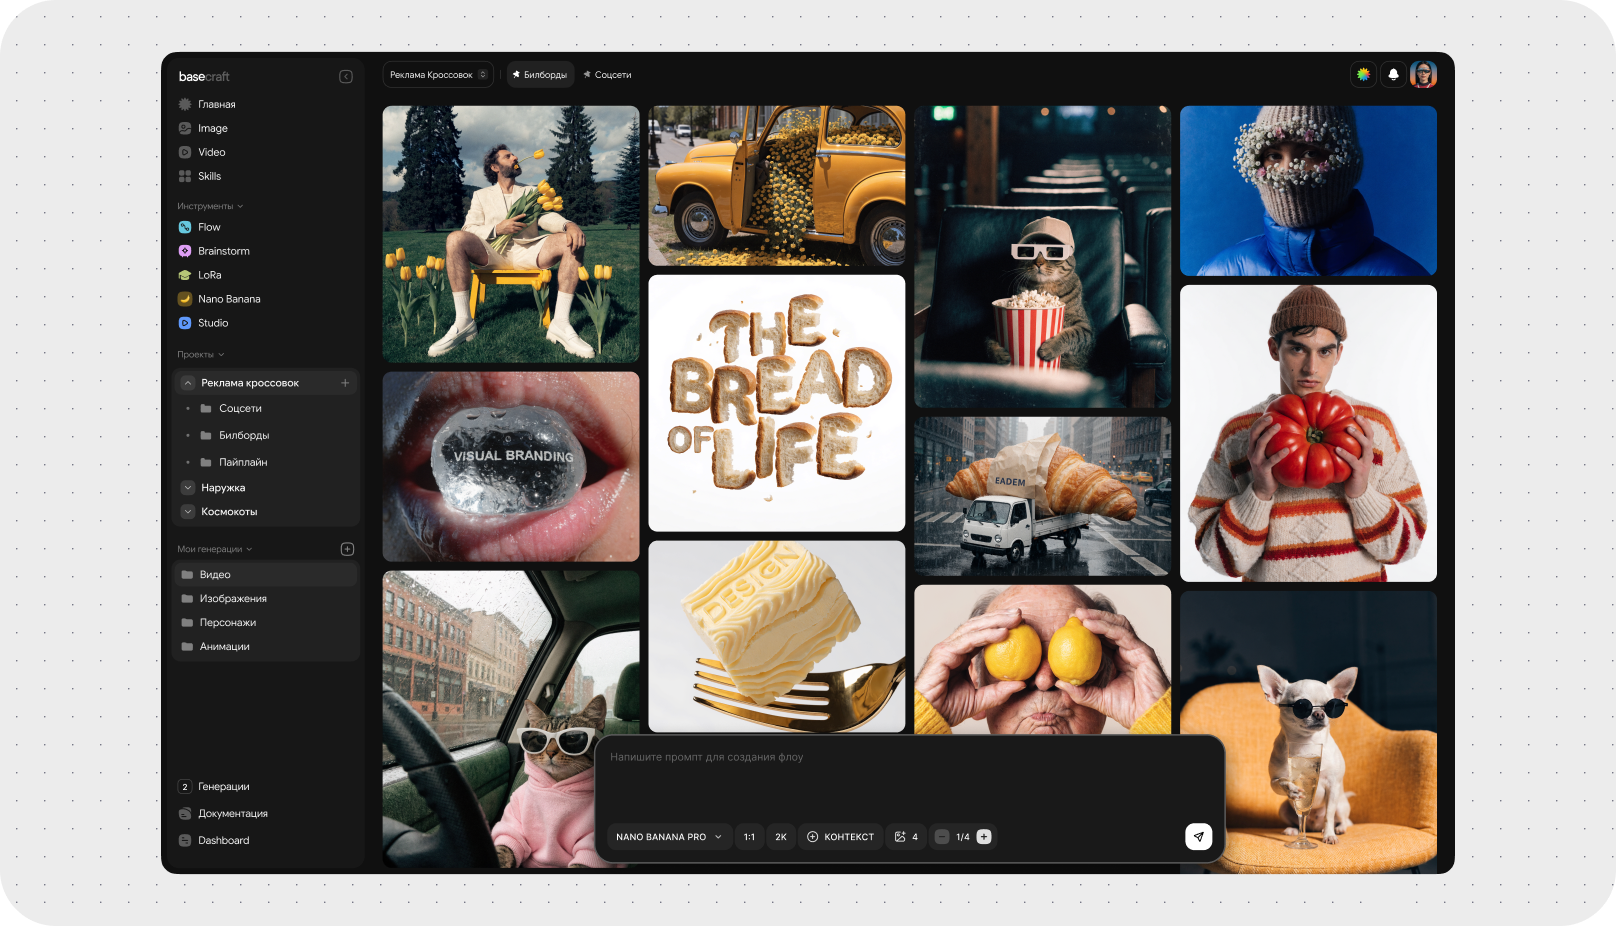
Task: Send the prompt with paper plane button
Action: coord(1198,837)
